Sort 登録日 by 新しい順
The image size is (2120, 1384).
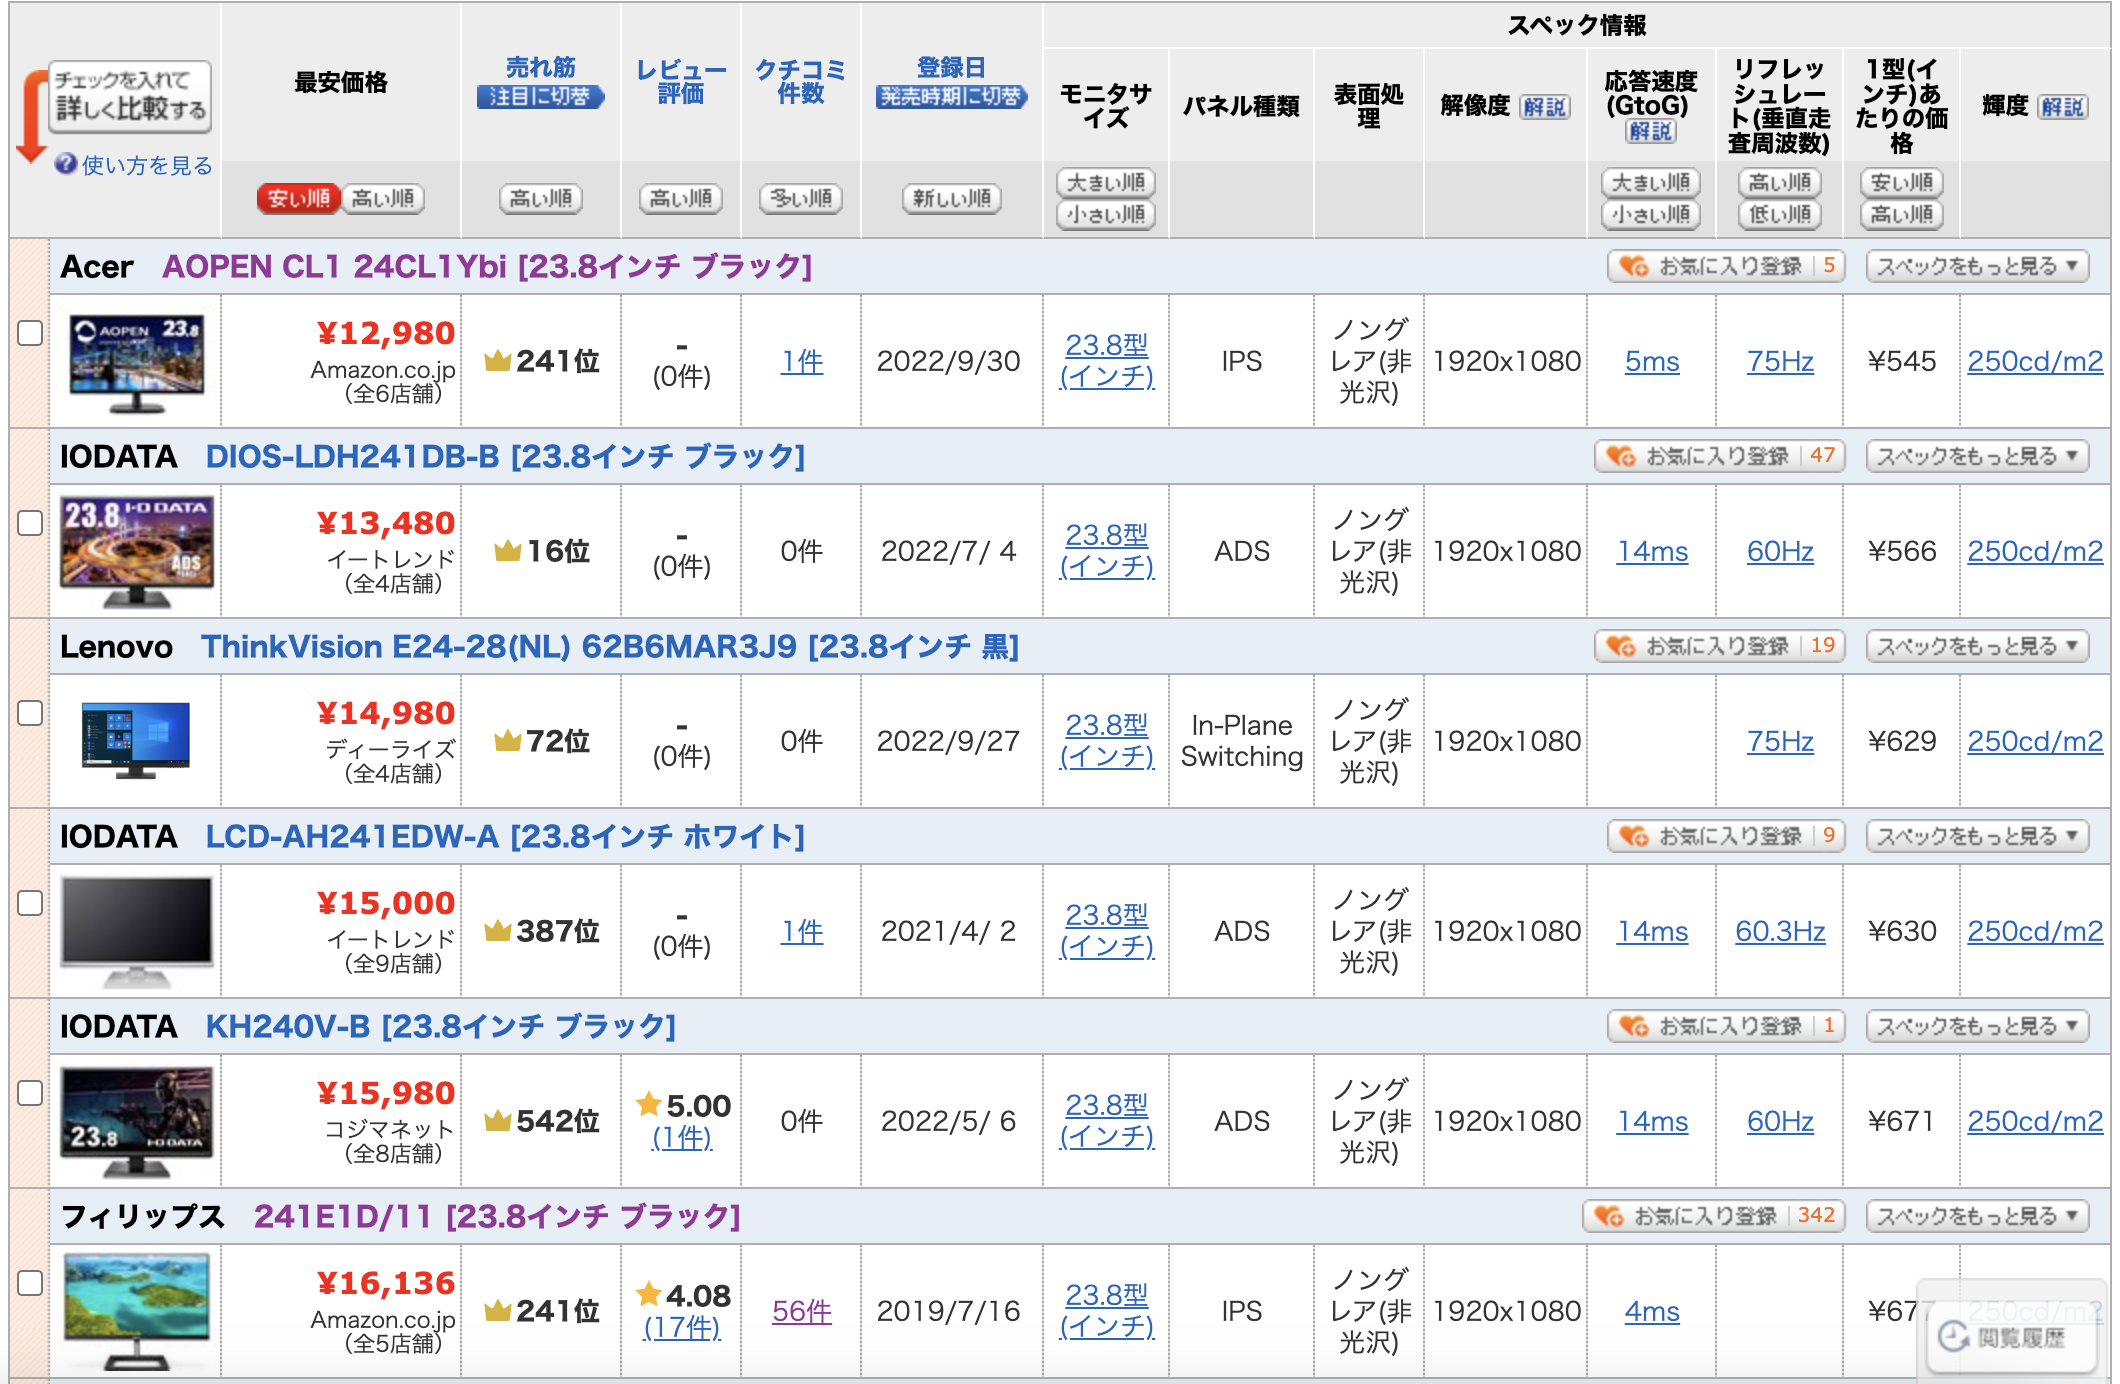pyautogui.click(x=951, y=198)
